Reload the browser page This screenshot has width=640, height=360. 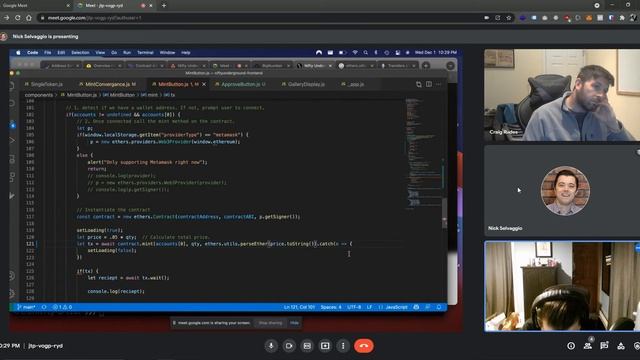pos(18,18)
